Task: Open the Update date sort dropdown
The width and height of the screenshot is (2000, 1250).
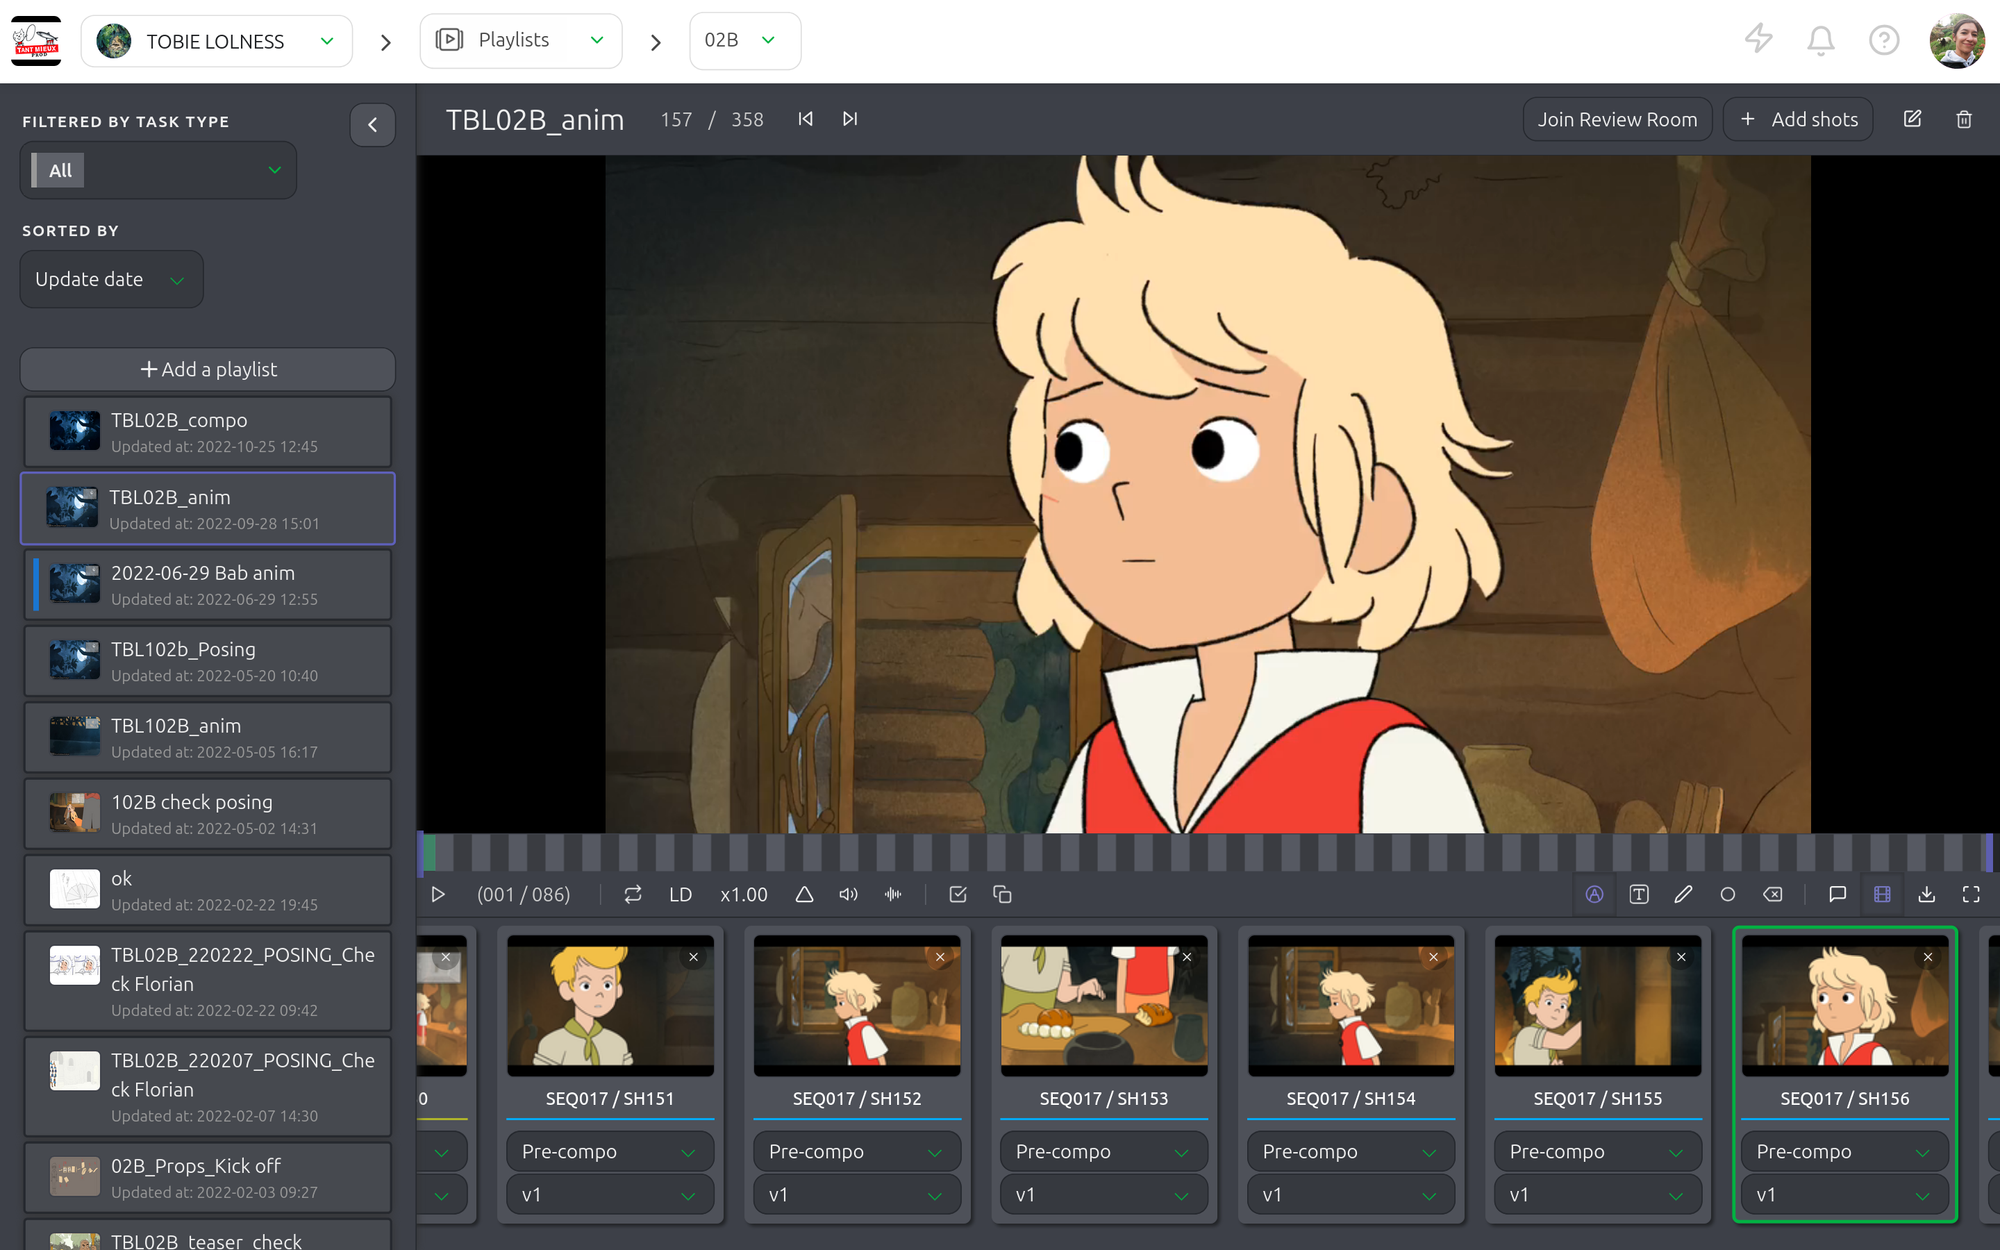Action: (x=111, y=280)
